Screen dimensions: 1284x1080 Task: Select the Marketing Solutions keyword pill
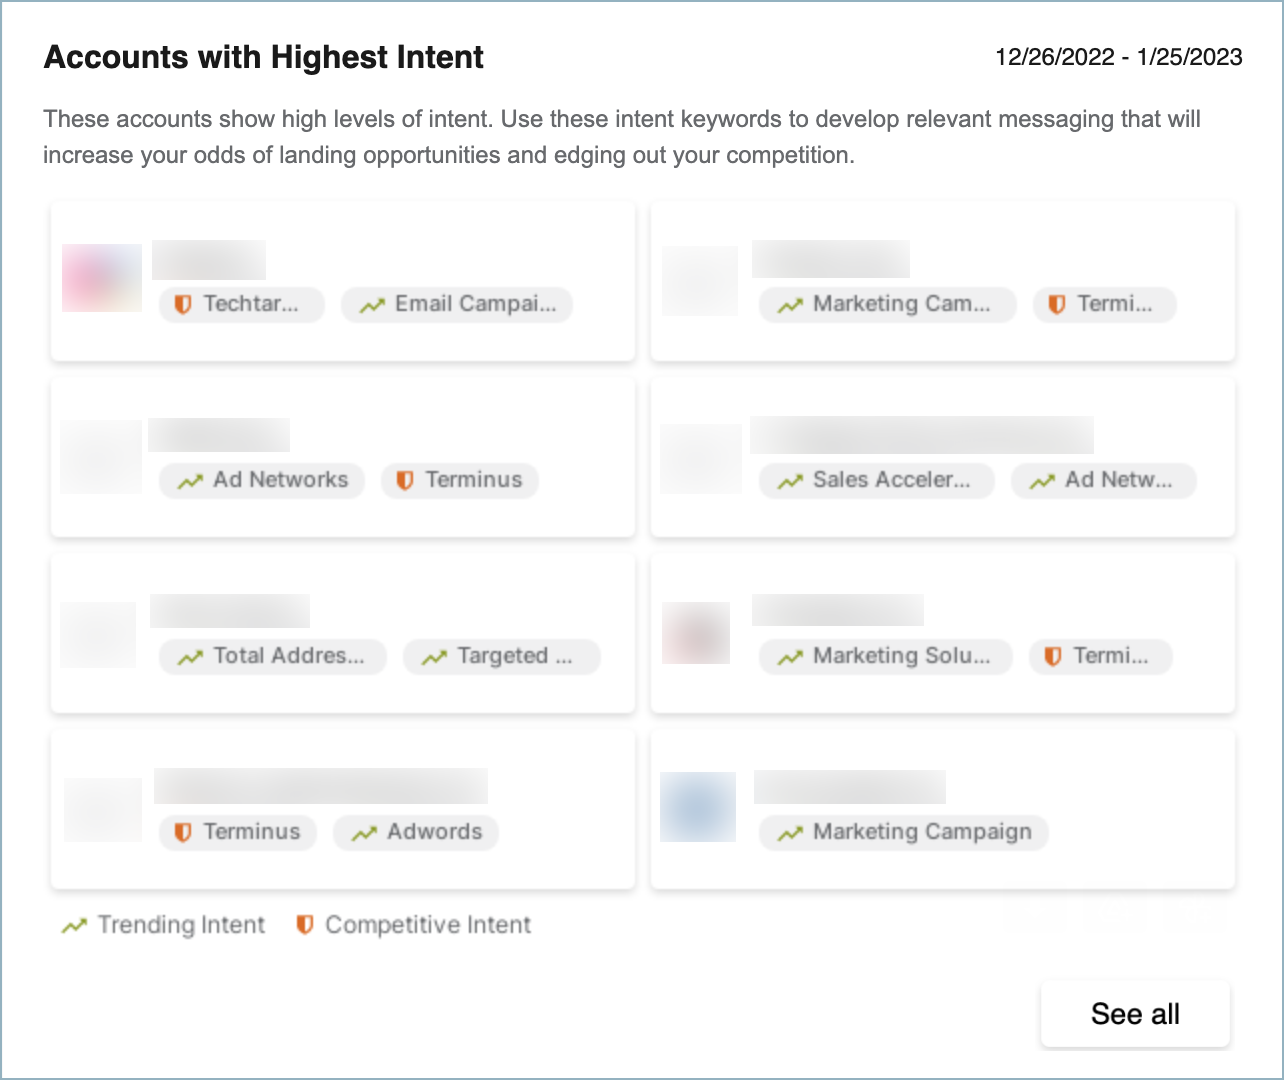(884, 656)
